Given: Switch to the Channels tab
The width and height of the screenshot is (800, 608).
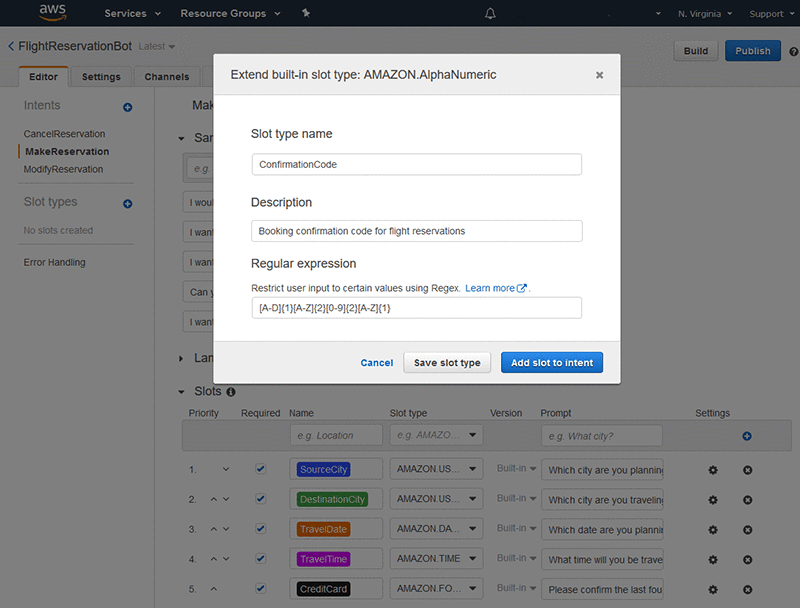Looking at the screenshot, I should tap(167, 77).
